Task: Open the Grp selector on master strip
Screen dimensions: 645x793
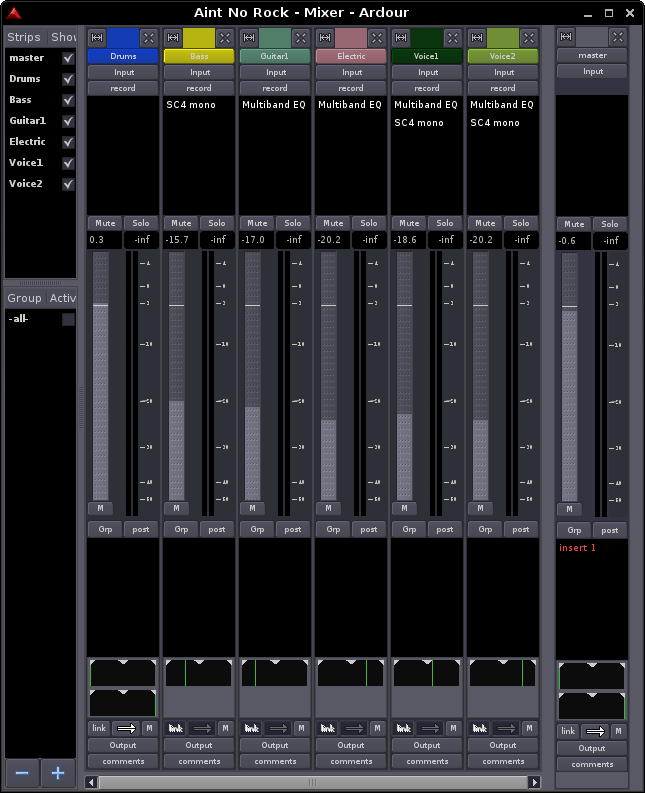Action: coord(574,530)
